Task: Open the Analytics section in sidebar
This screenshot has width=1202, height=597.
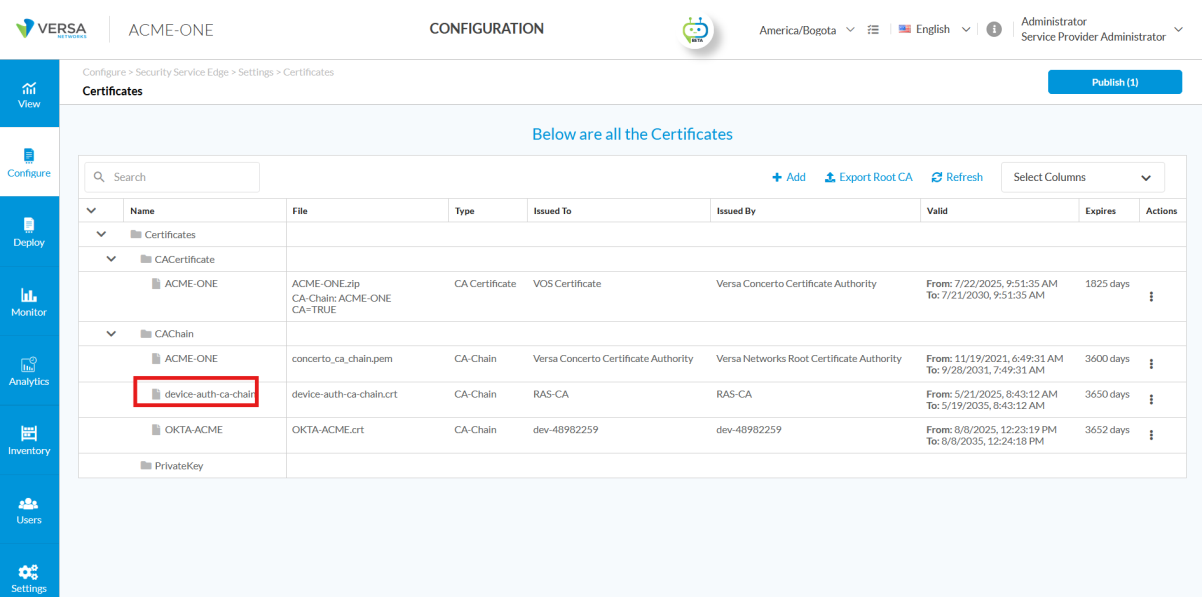Action: [29, 371]
